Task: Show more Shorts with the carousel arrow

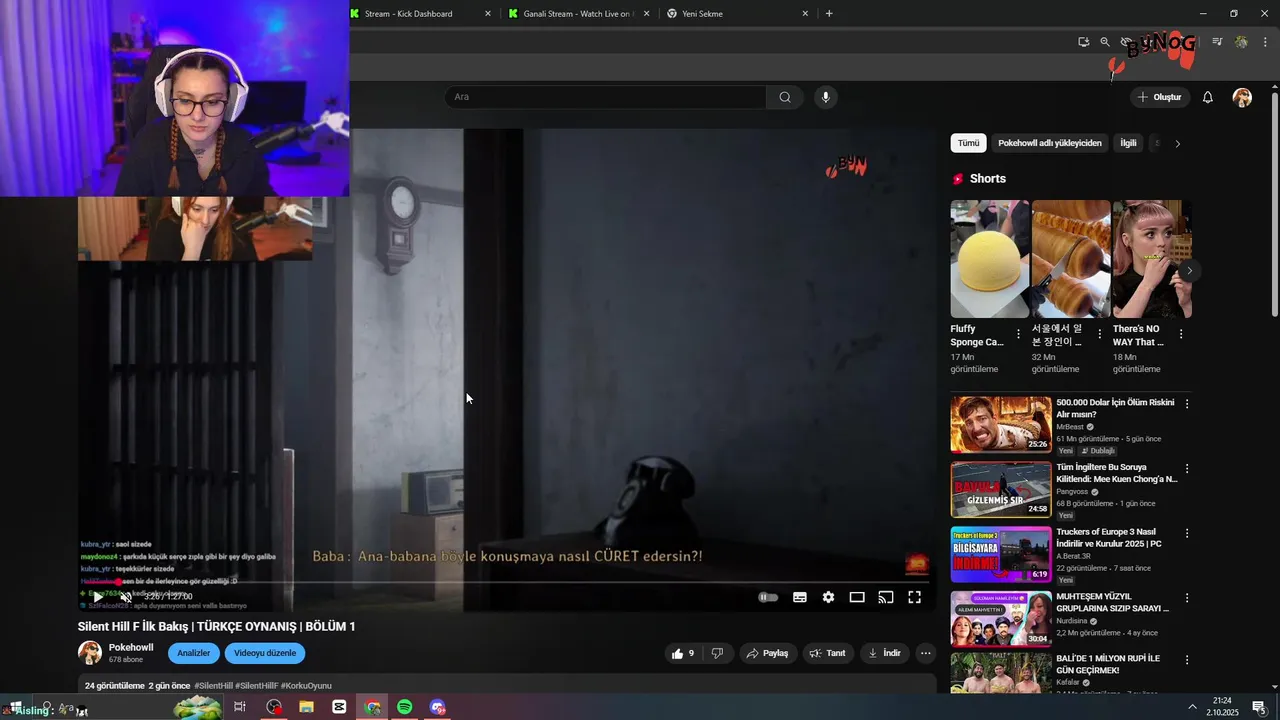Action: point(1189,271)
